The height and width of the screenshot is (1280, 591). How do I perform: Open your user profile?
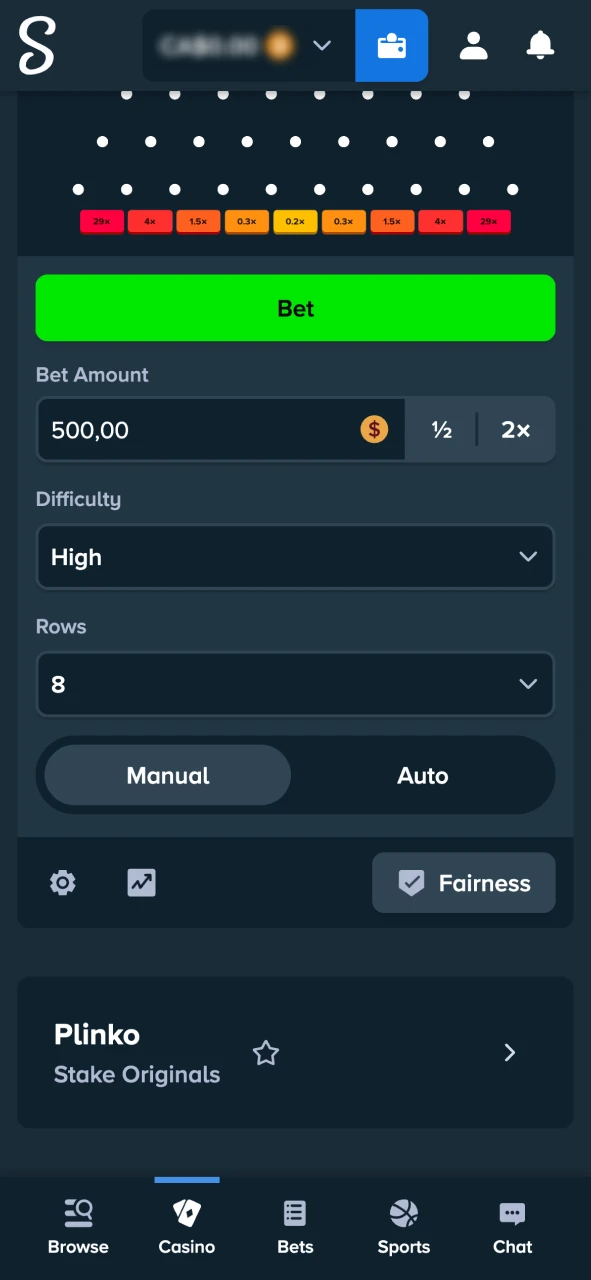click(x=473, y=45)
